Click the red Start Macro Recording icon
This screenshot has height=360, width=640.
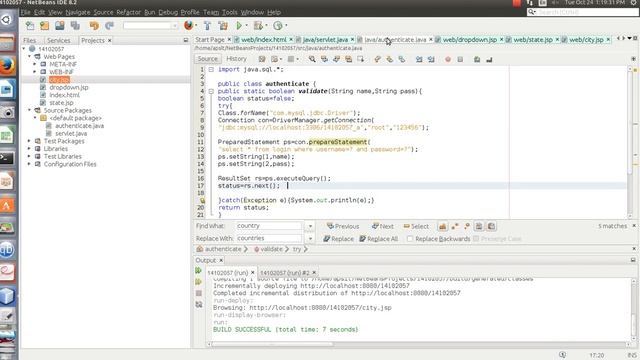pos(448,60)
